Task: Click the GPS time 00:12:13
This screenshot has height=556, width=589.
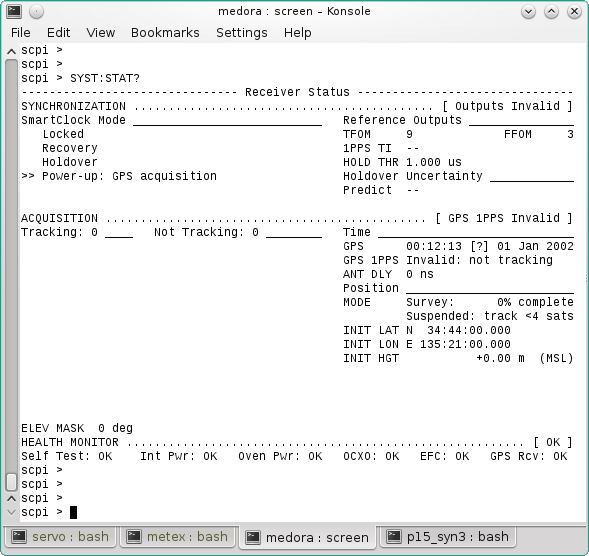Action: (x=434, y=246)
